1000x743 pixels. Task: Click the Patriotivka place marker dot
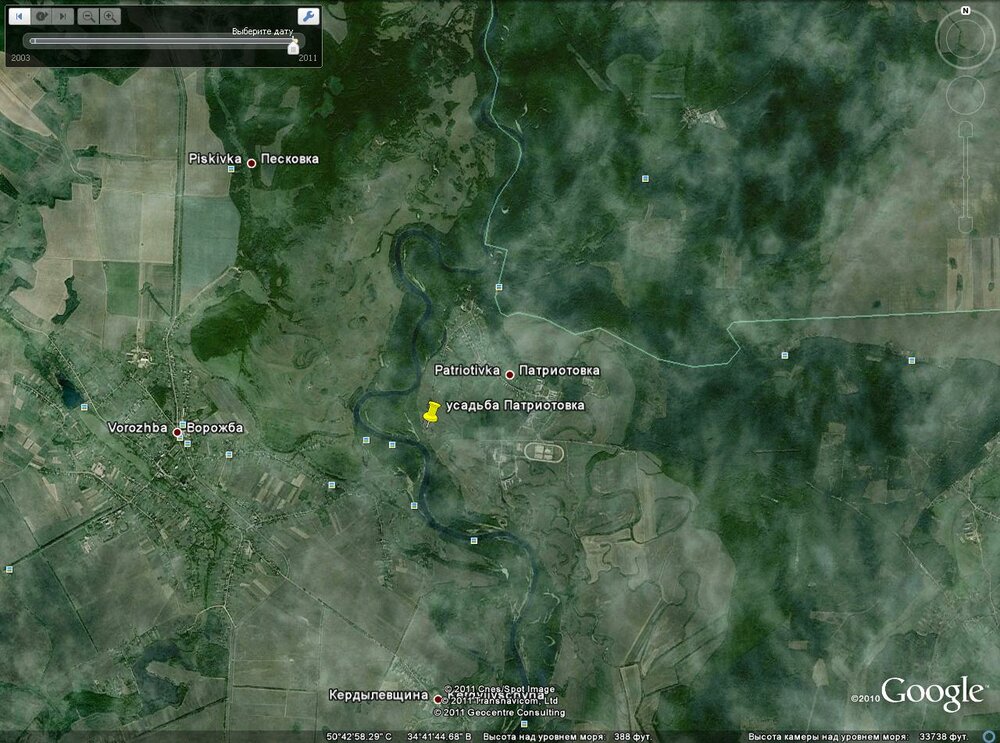click(510, 375)
